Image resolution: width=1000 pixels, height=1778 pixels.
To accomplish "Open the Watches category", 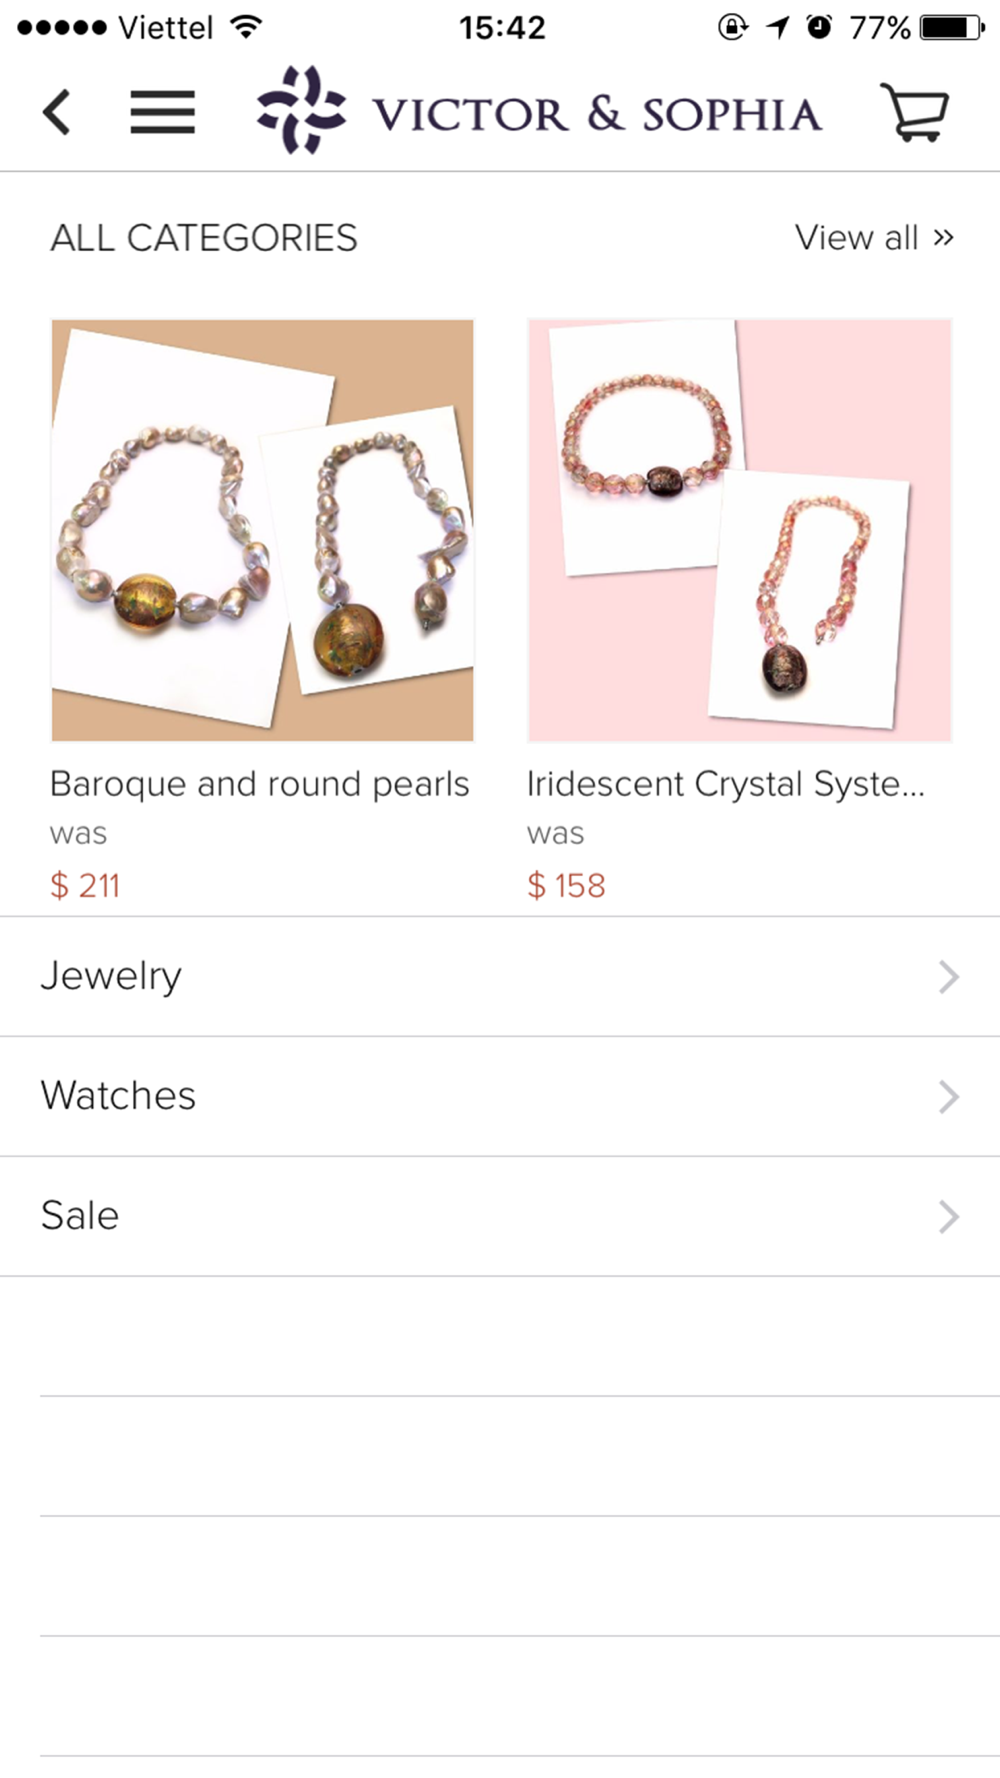I will coord(500,1096).
